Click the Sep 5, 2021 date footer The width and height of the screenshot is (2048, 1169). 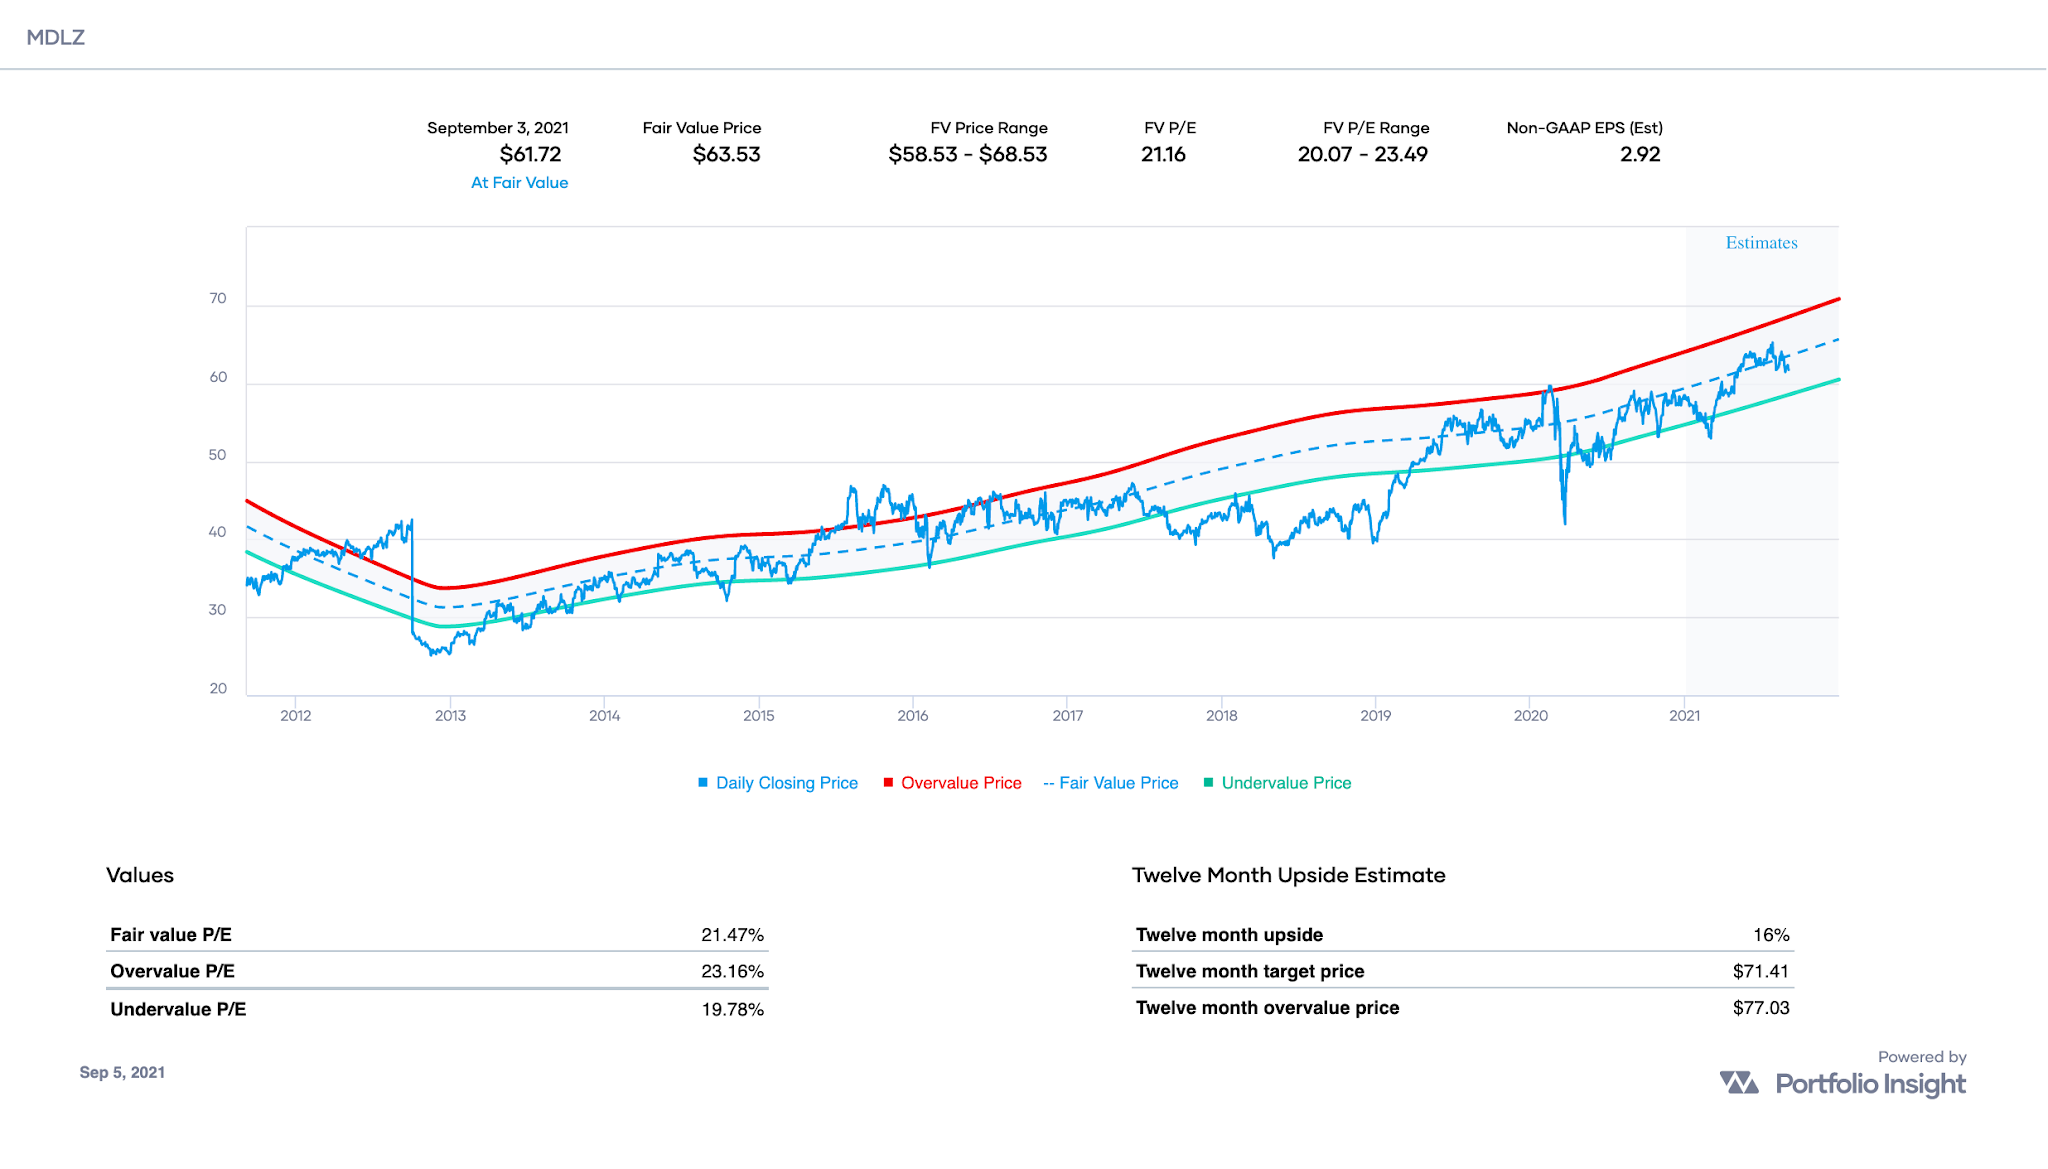pyautogui.click(x=122, y=1072)
